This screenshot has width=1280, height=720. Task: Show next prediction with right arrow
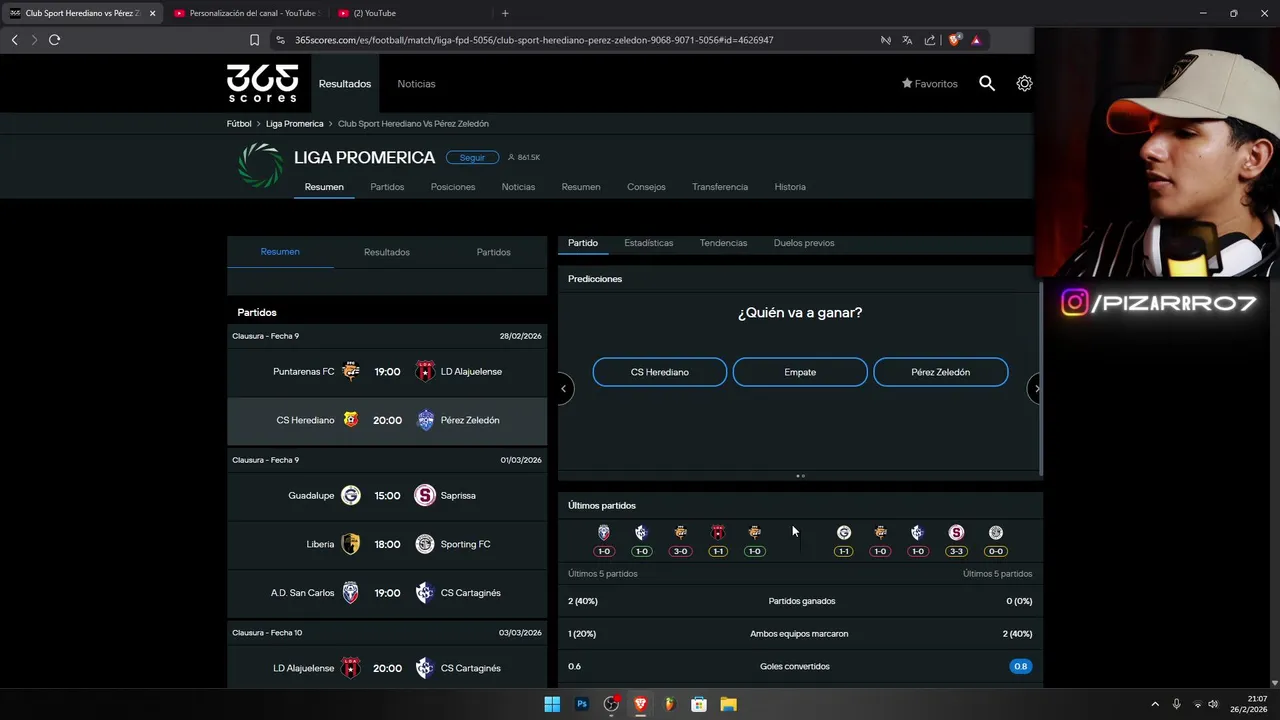tap(1036, 388)
